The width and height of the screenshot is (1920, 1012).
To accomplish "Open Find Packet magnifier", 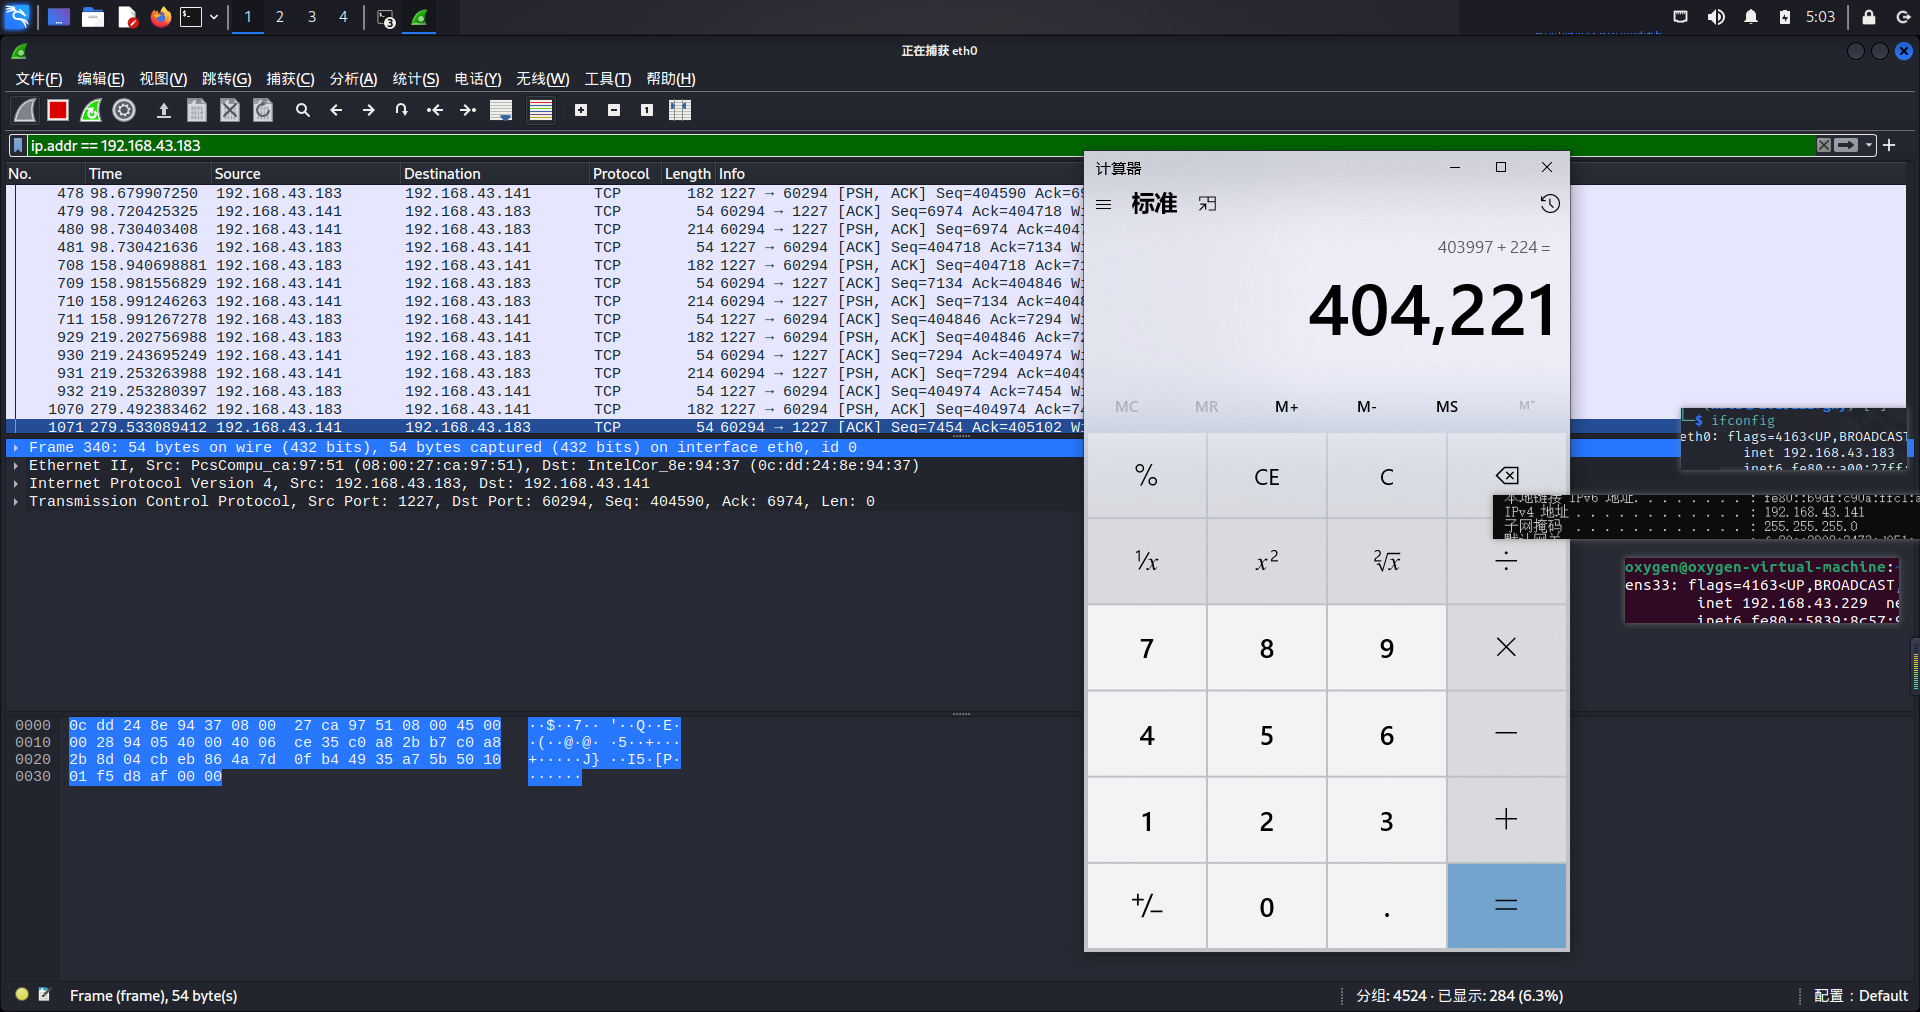I will tap(303, 110).
